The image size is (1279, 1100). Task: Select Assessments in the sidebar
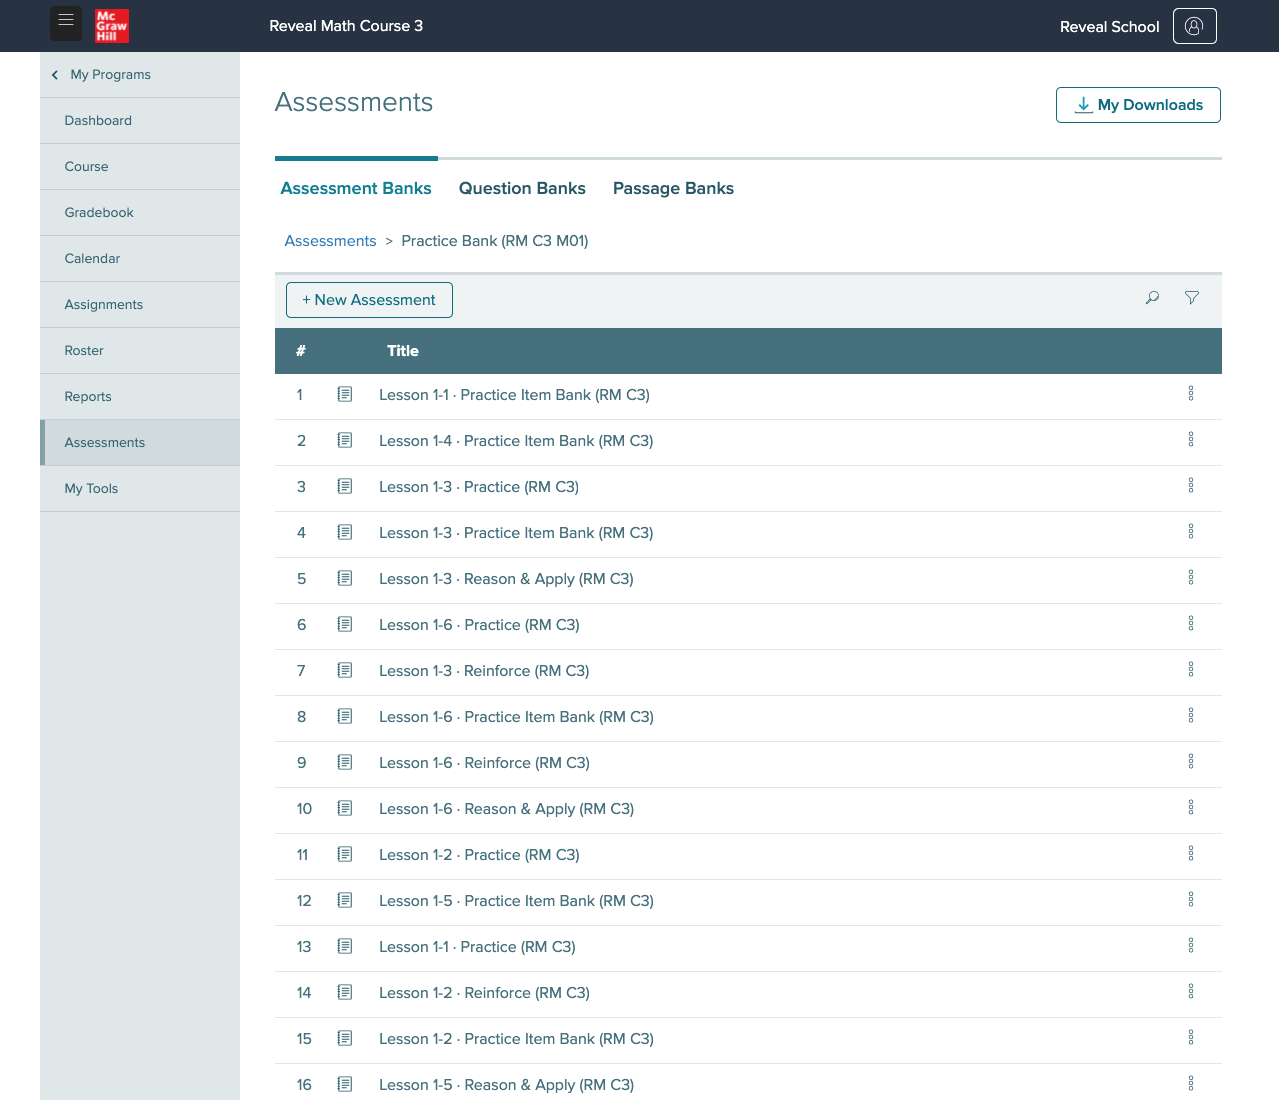click(140, 443)
